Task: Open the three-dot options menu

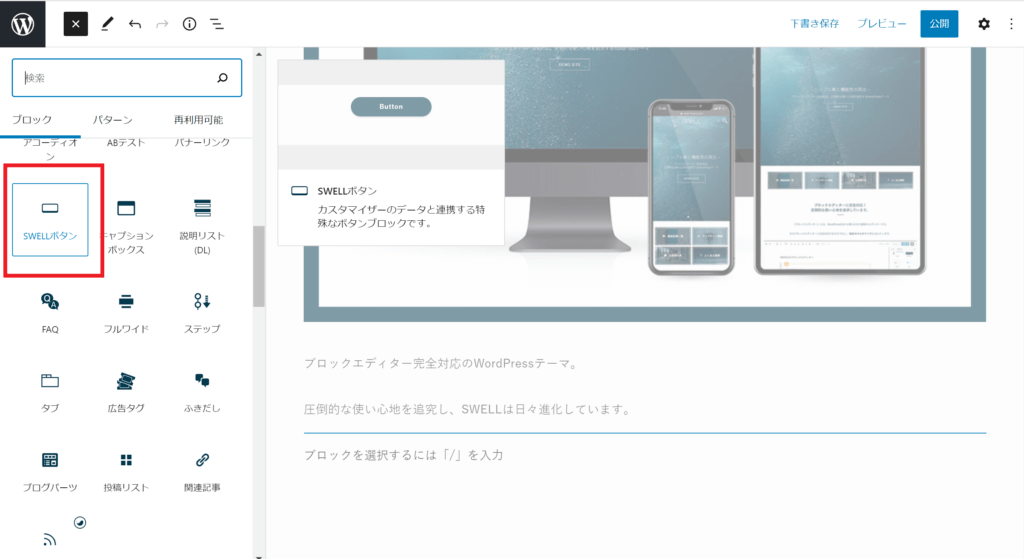Action: pos(1012,24)
